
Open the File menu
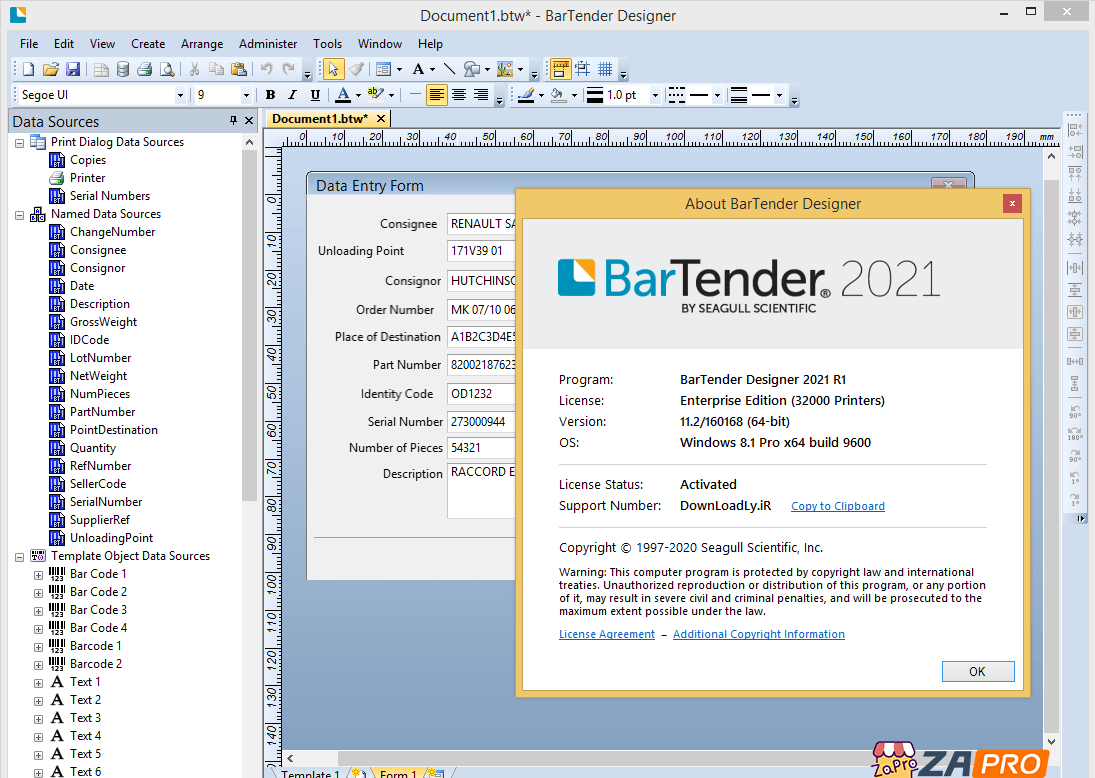click(x=29, y=43)
